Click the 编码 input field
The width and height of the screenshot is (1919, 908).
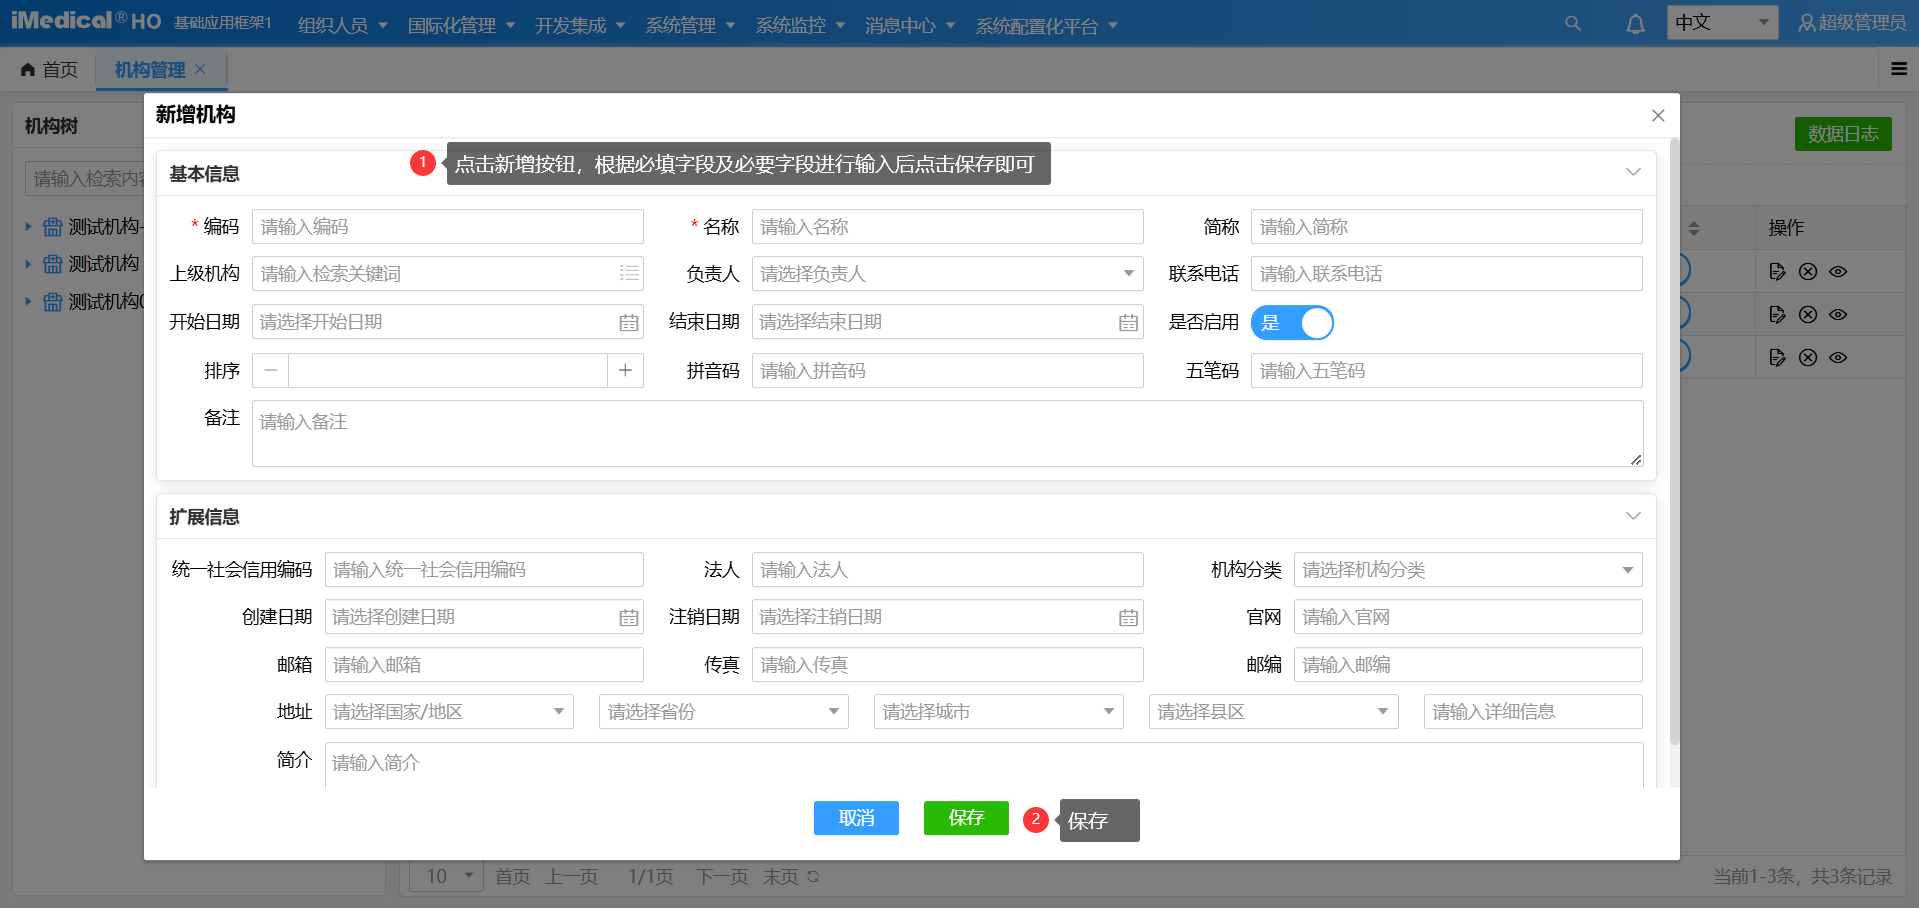(x=447, y=227)
